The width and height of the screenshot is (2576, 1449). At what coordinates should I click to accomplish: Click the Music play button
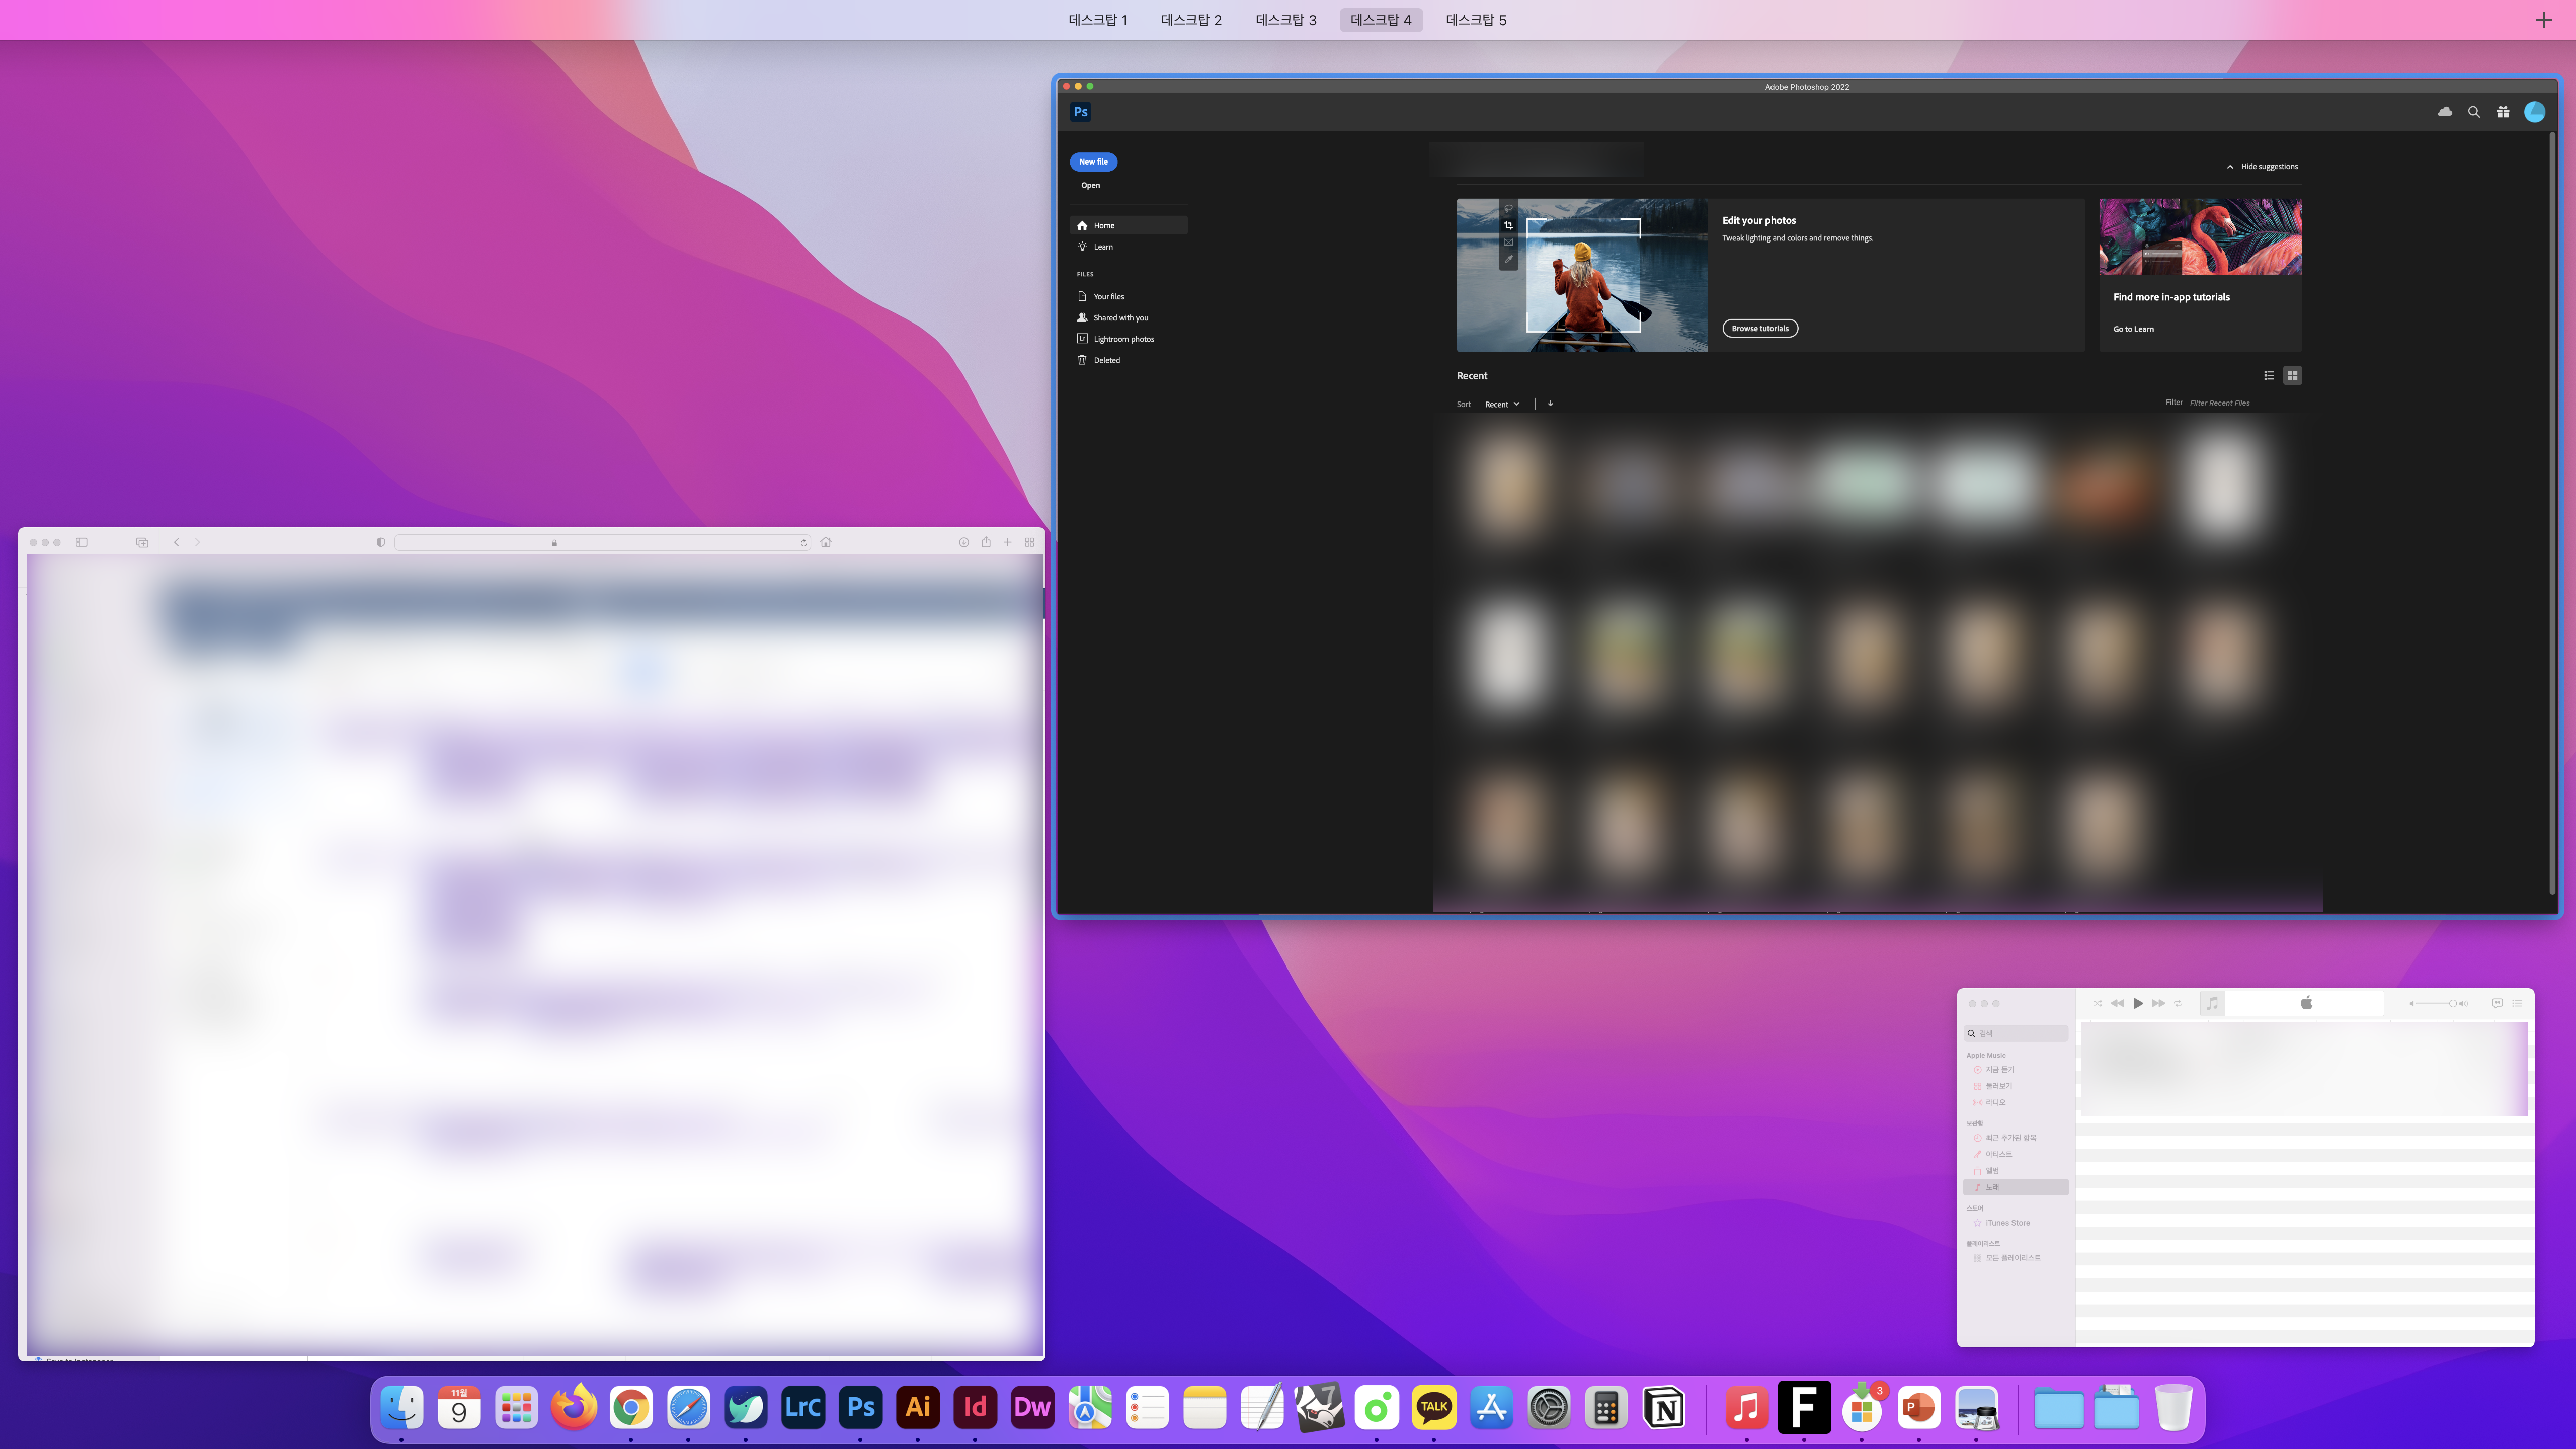2138,1003
